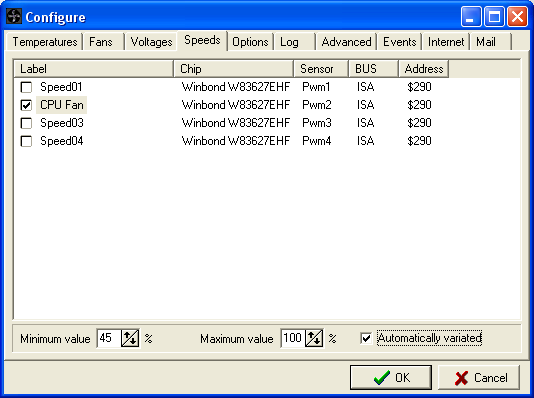Select the Speed04 row label

pos(62,141)
